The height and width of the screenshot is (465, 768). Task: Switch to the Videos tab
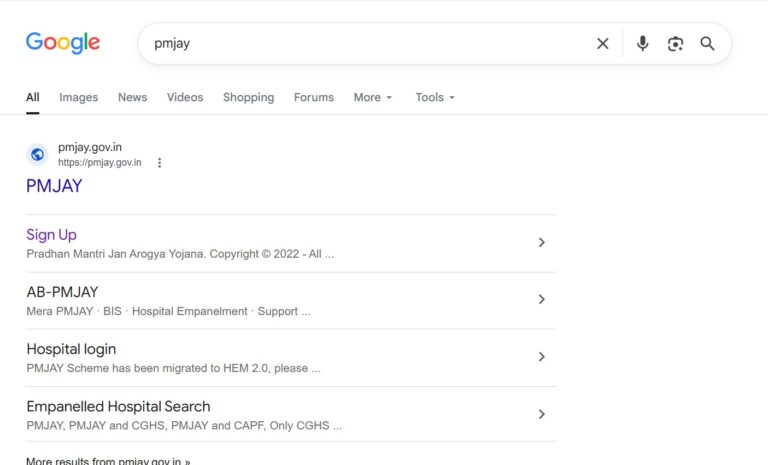[185, 97]
